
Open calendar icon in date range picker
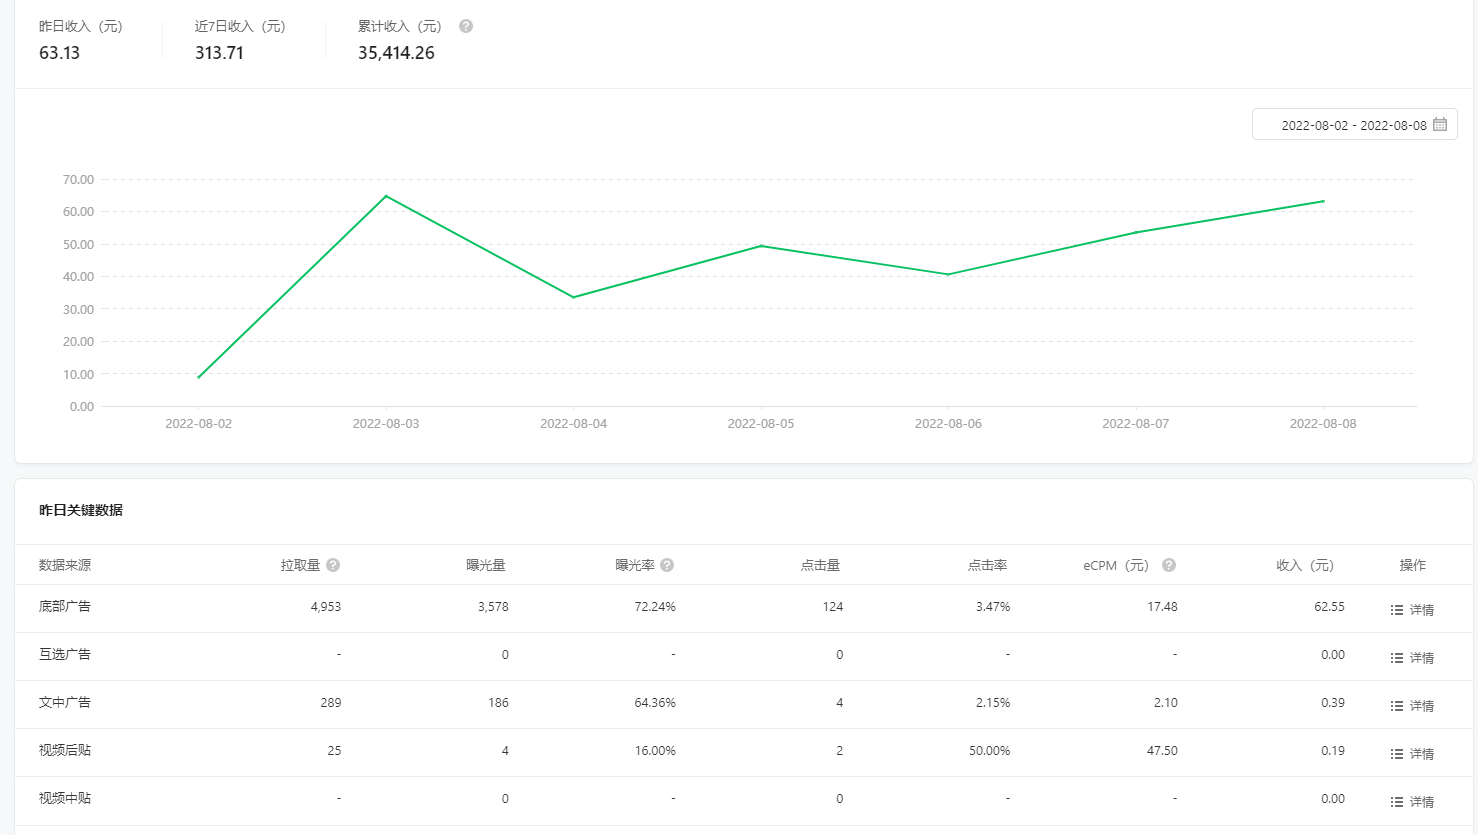pos(1440,125)
